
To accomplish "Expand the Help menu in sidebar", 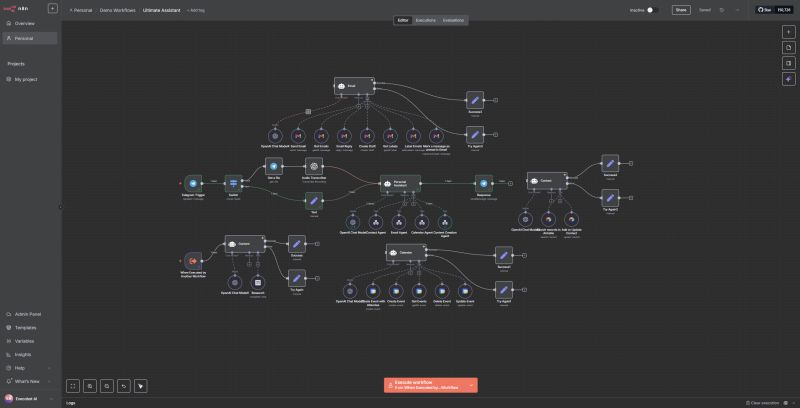I will [x=31, y=368].
